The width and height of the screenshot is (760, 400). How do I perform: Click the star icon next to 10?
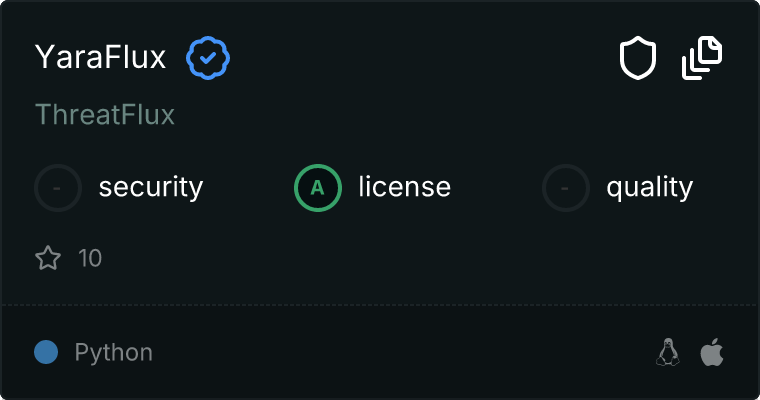click(x=48, y=259)
